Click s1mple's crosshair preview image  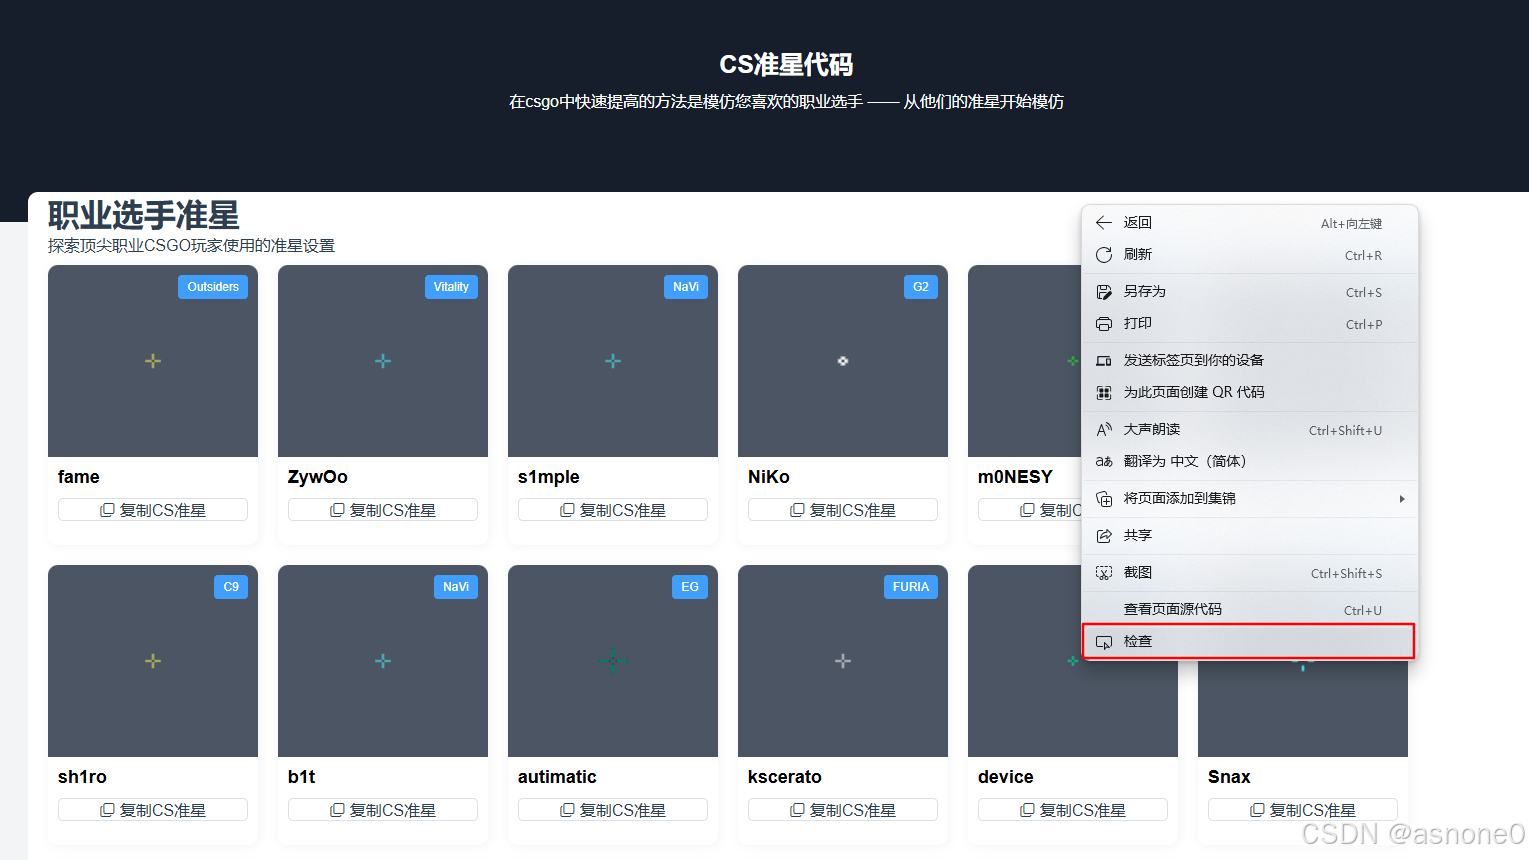(613, 361)
